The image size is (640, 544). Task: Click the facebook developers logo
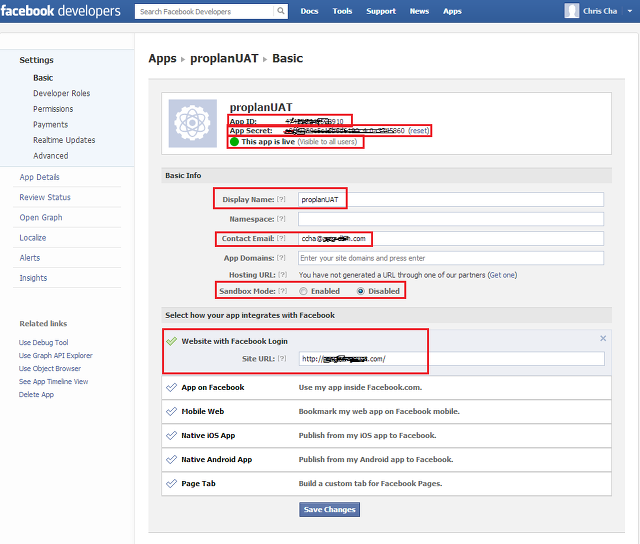pyautogui.click(x=60, y=11)
